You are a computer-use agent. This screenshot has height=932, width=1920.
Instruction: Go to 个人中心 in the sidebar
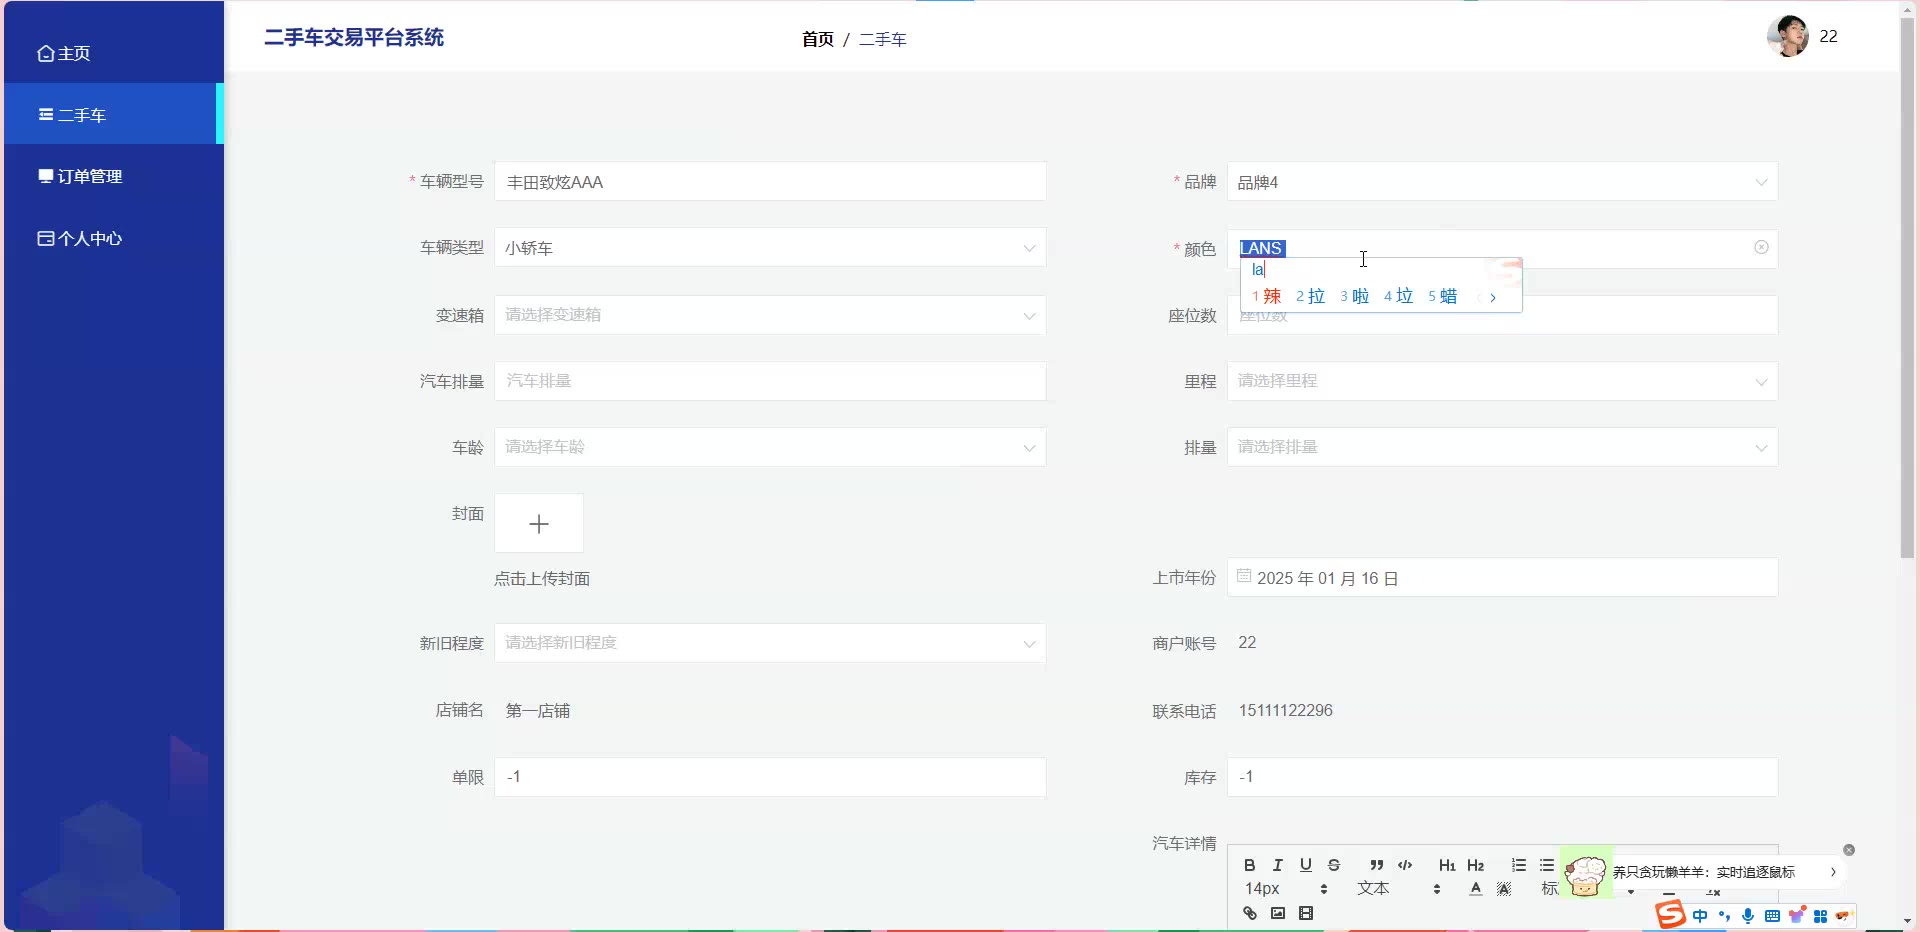point(90,238)
